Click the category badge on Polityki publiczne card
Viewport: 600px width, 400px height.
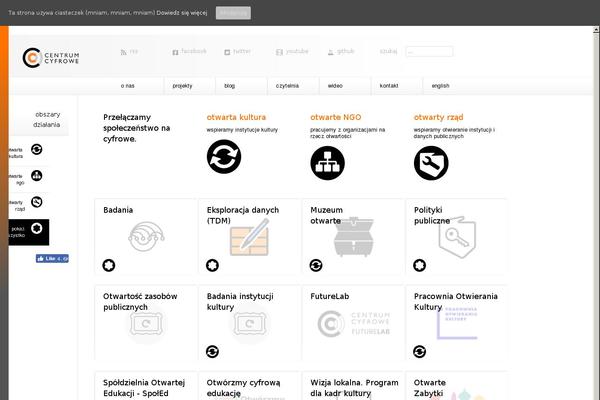click(419, 265)
